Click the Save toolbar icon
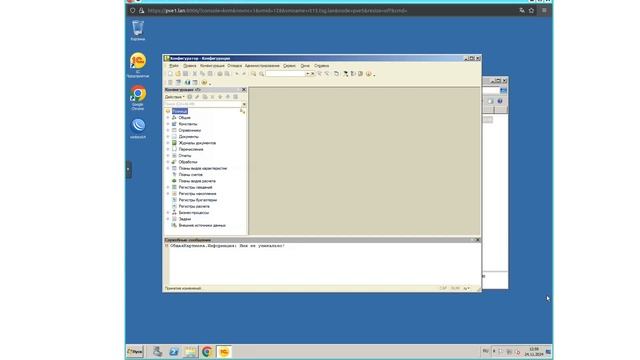This screenshot has height=360, width=640. (185, 74)
